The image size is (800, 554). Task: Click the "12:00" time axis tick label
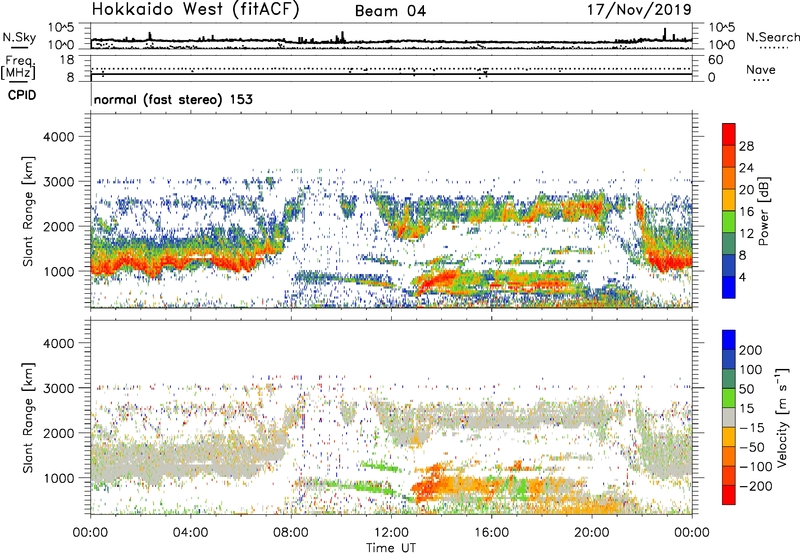point(391,533)
